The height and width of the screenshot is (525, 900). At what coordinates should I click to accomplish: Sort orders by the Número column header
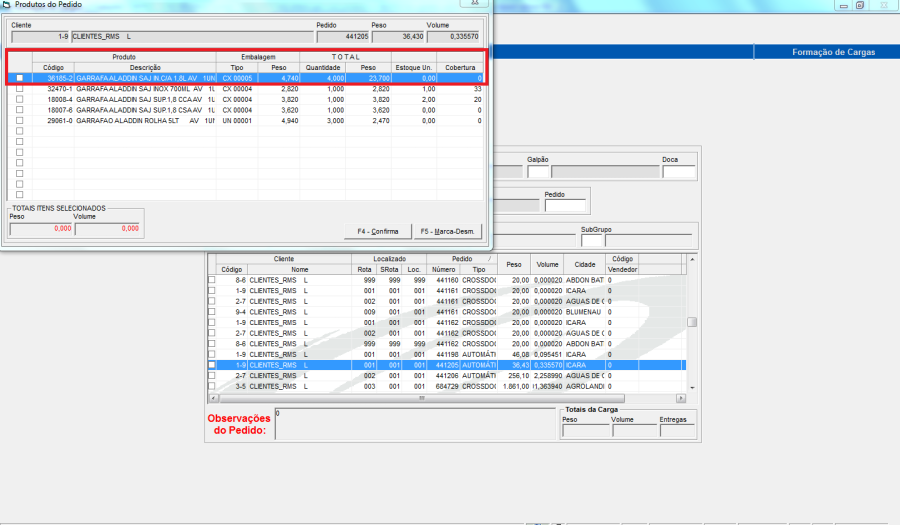point(444,270)
